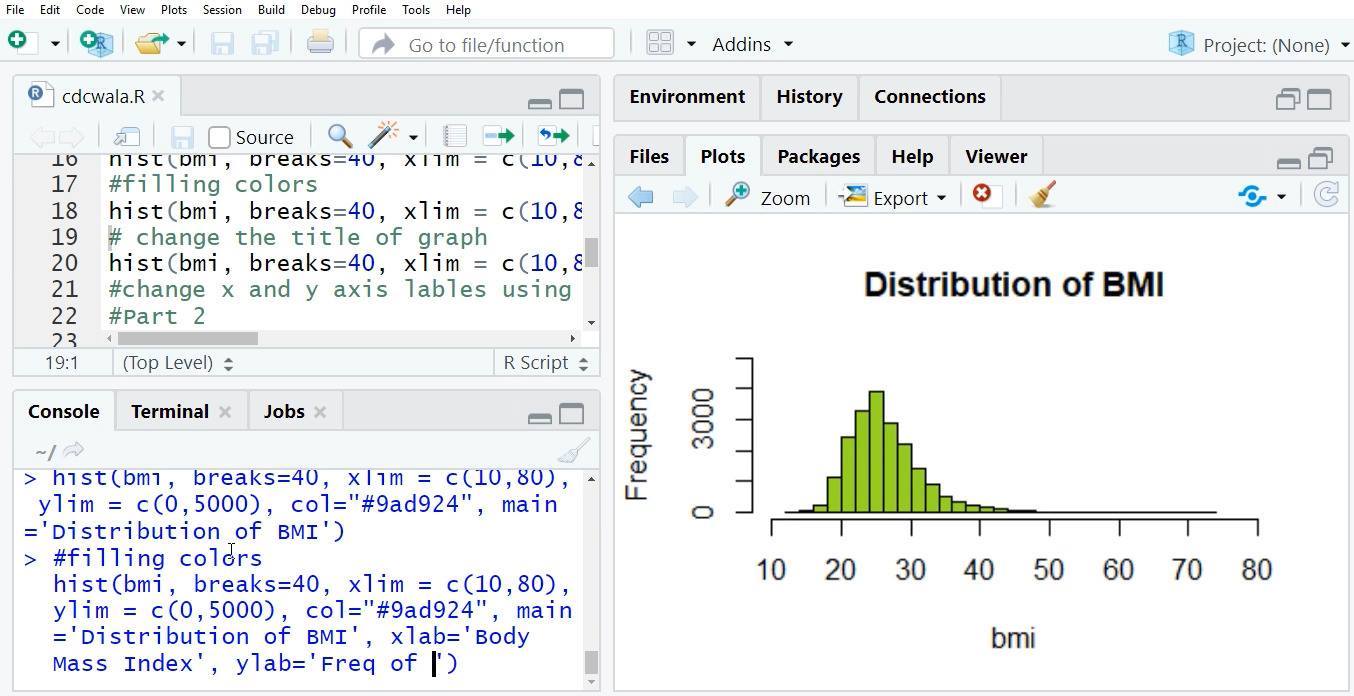This screenshot has height=696, width=1354.
Task: Click the Find/Replace magnifier icon
Action: 339,136
